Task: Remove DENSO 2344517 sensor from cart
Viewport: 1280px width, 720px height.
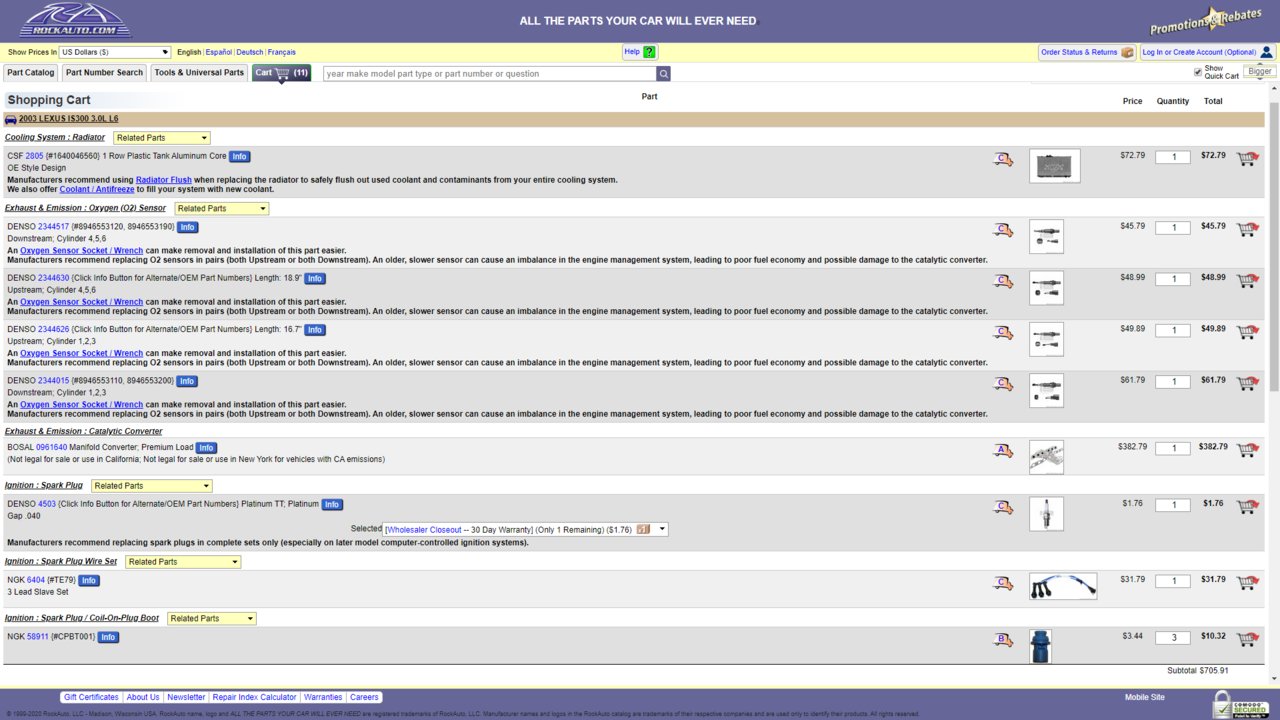Action: (x=1247, y=229)
